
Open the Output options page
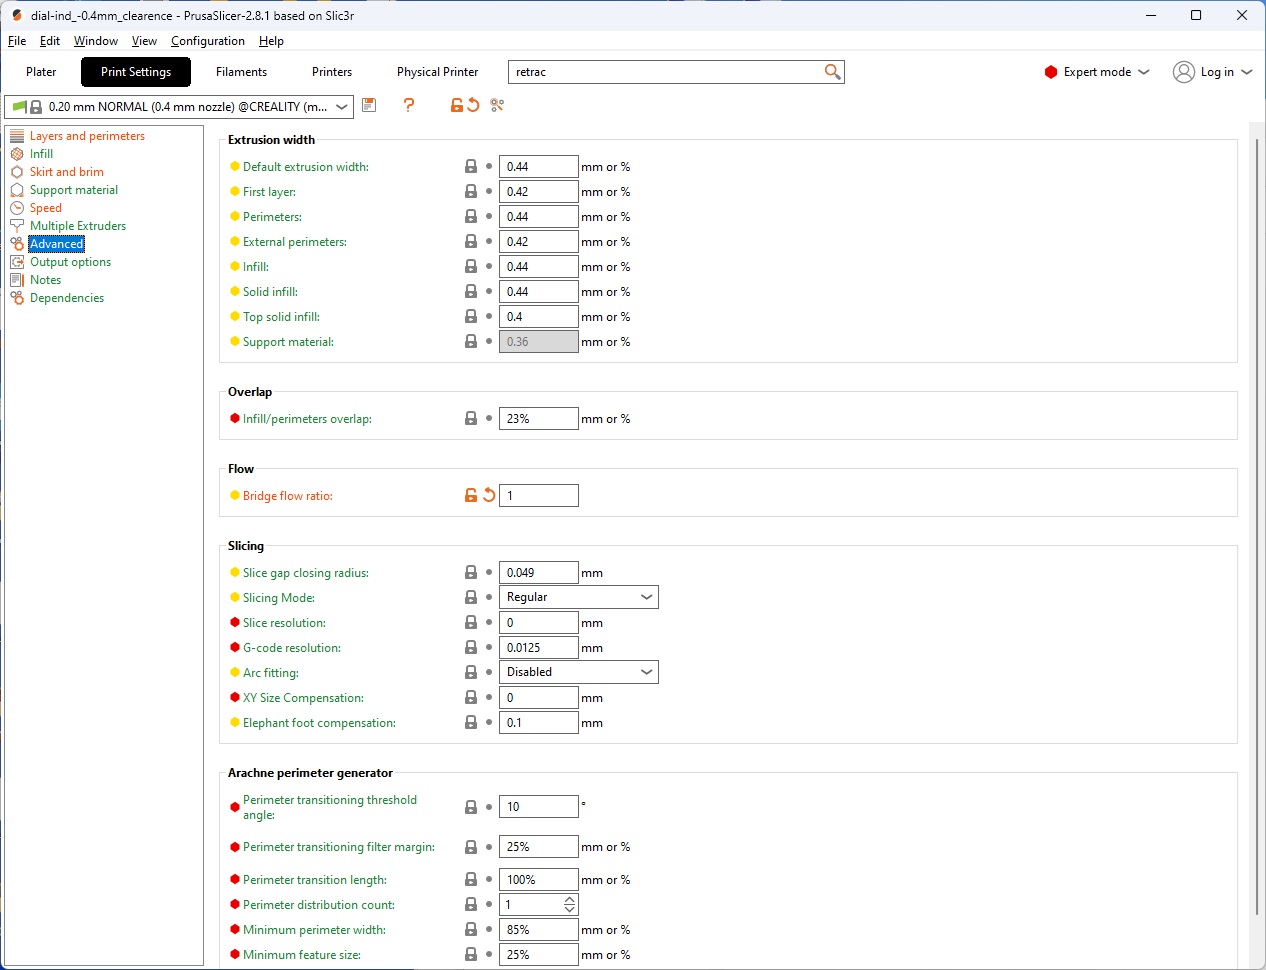(x=70, y=262)
